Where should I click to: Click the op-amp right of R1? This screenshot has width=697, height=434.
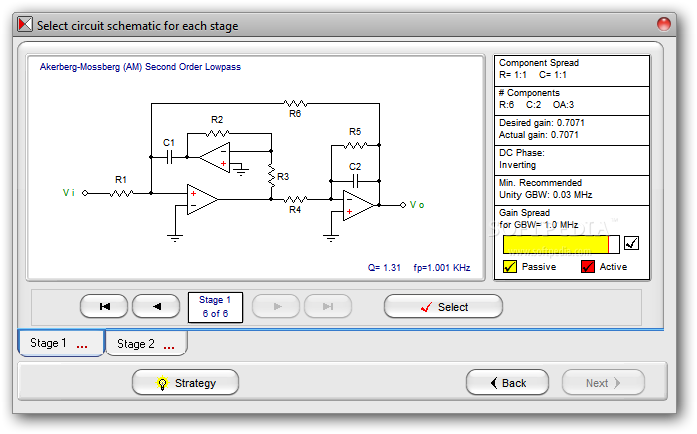pos(202,199)
